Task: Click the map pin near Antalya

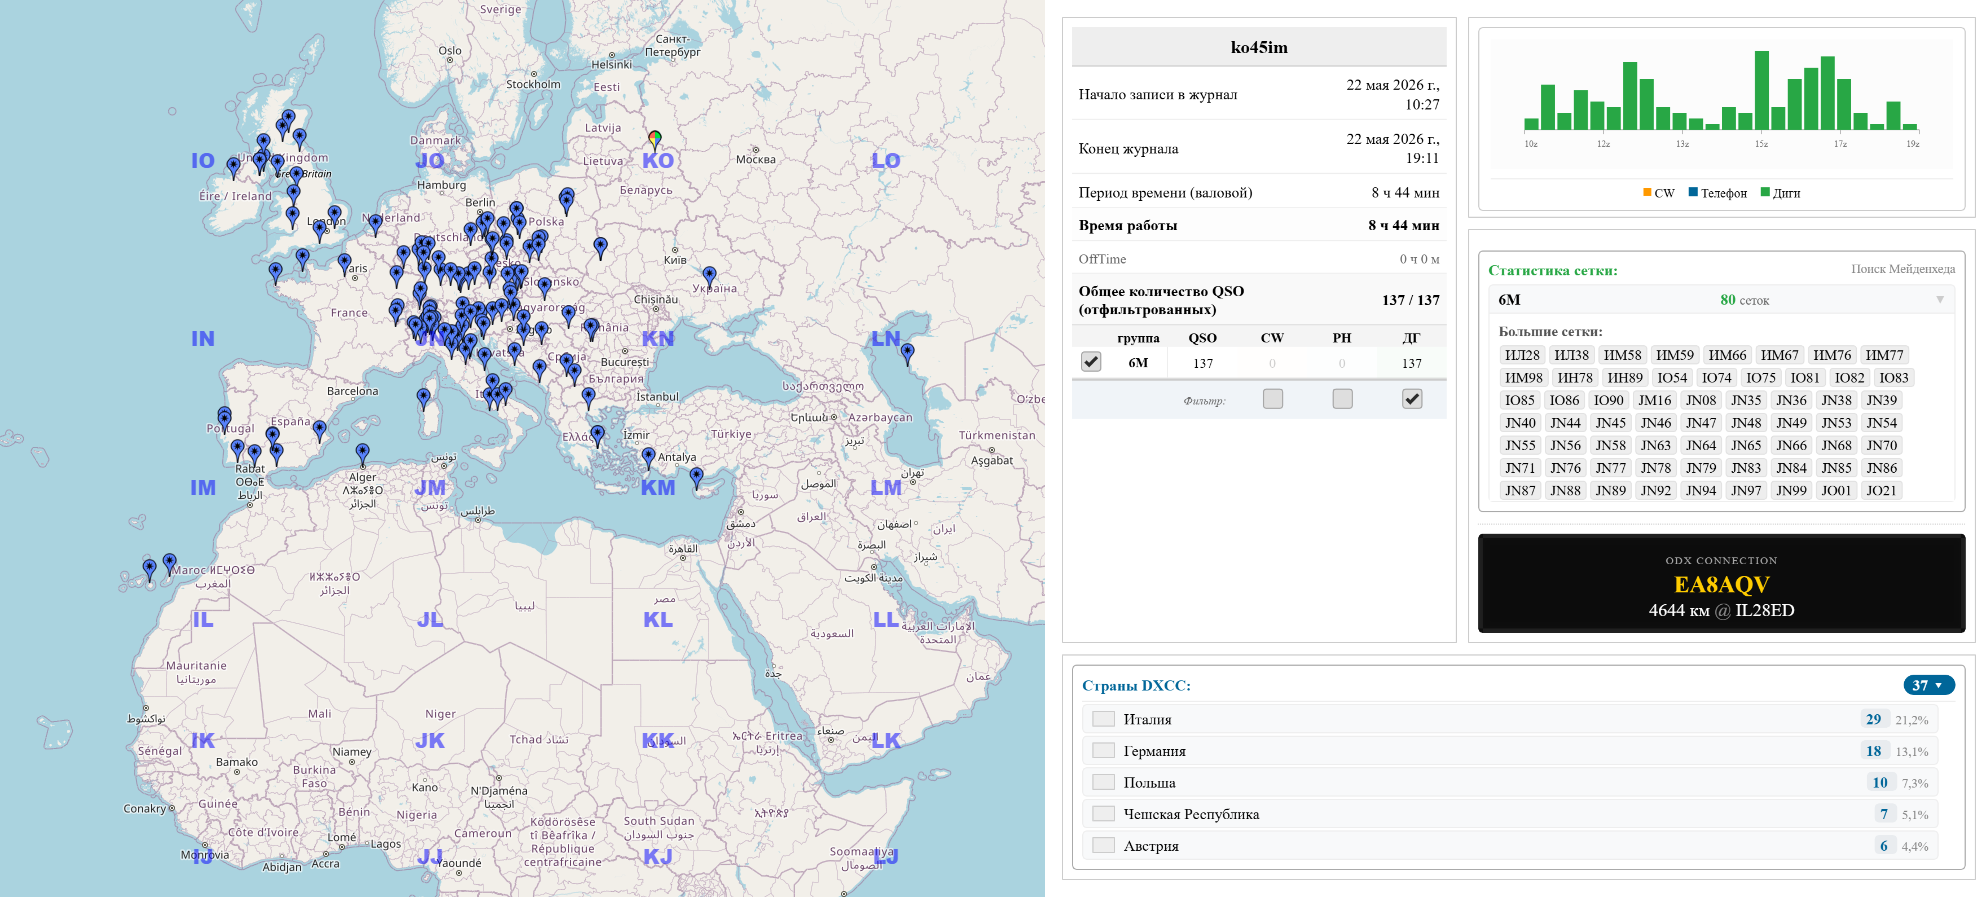Action: click(x=648, y=457)
